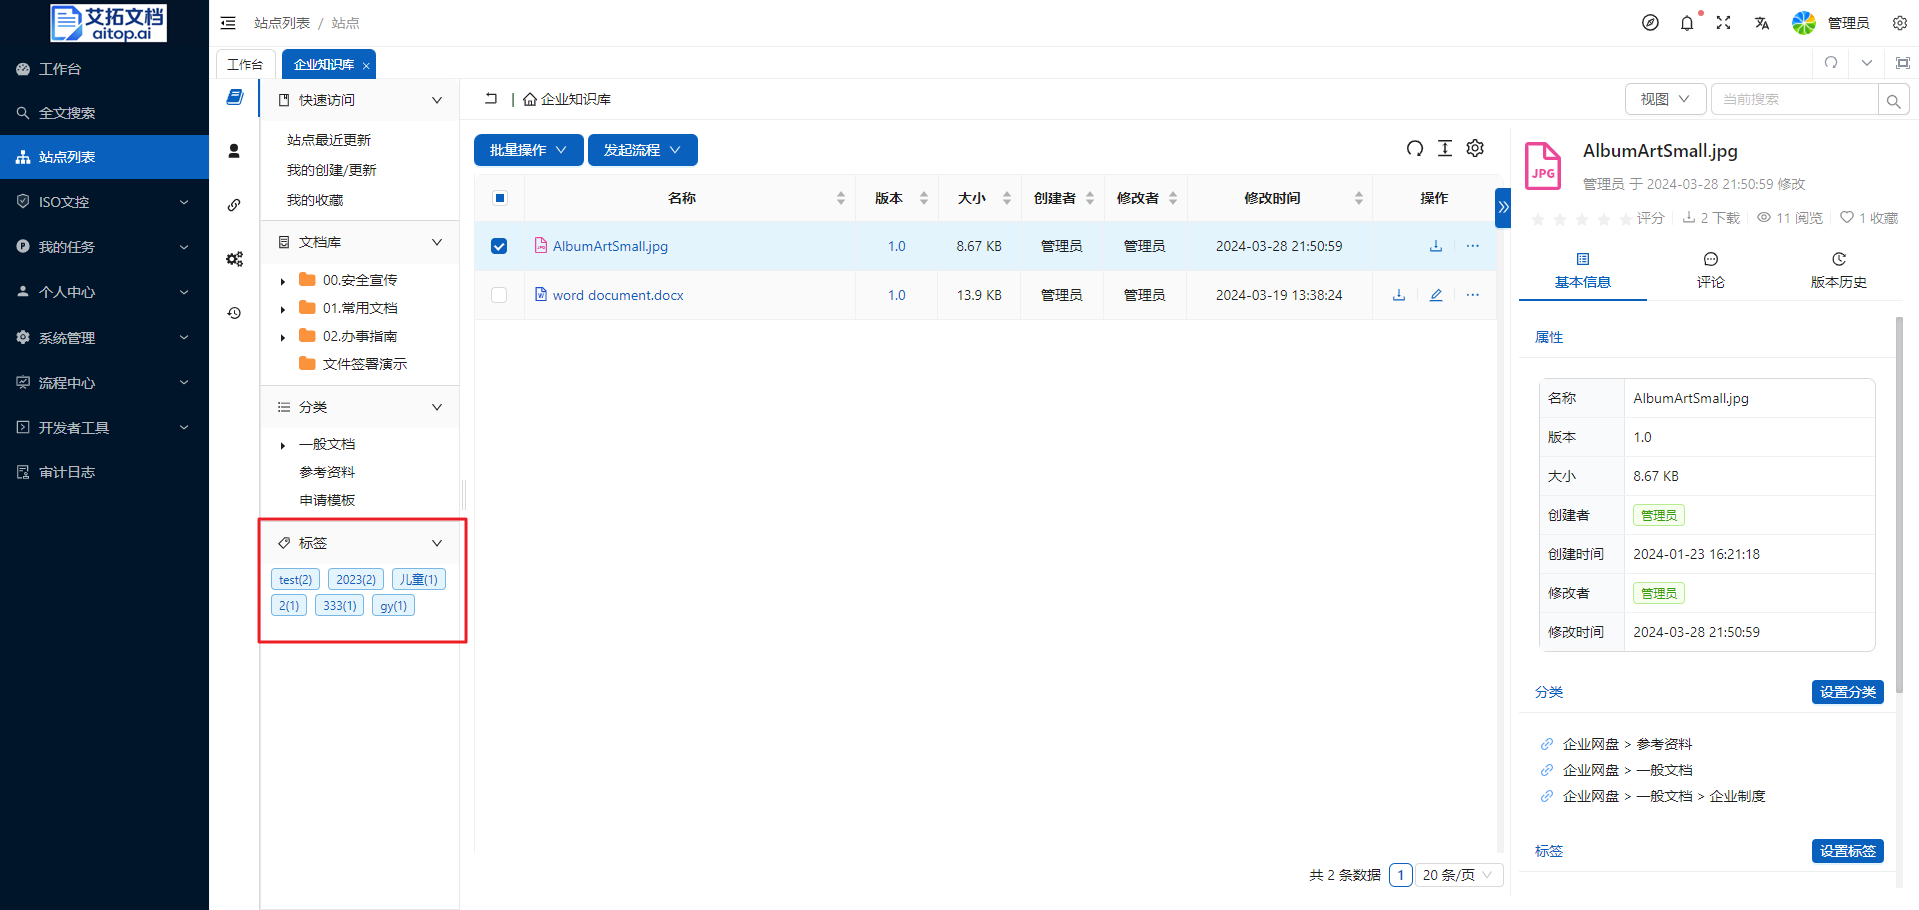Screen dimensions: 1919x910
Task: Select ISO文控 in the sidebar menu
Action: click(104, 202)
